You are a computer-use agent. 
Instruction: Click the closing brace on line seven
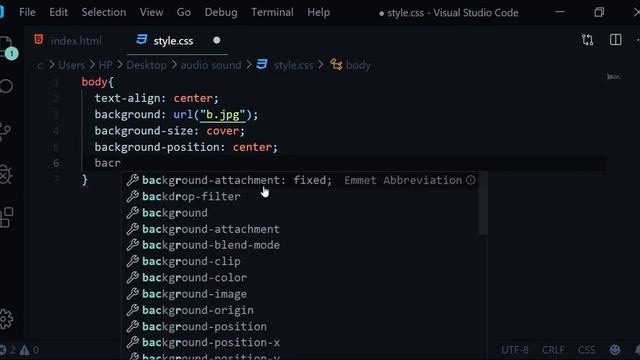84,180
